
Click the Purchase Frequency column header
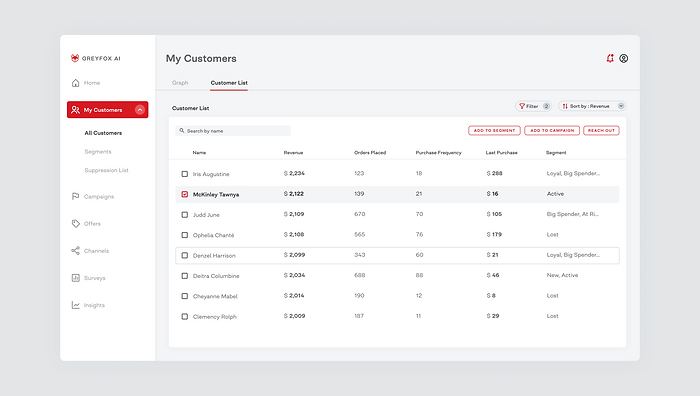tap(438, 153)
